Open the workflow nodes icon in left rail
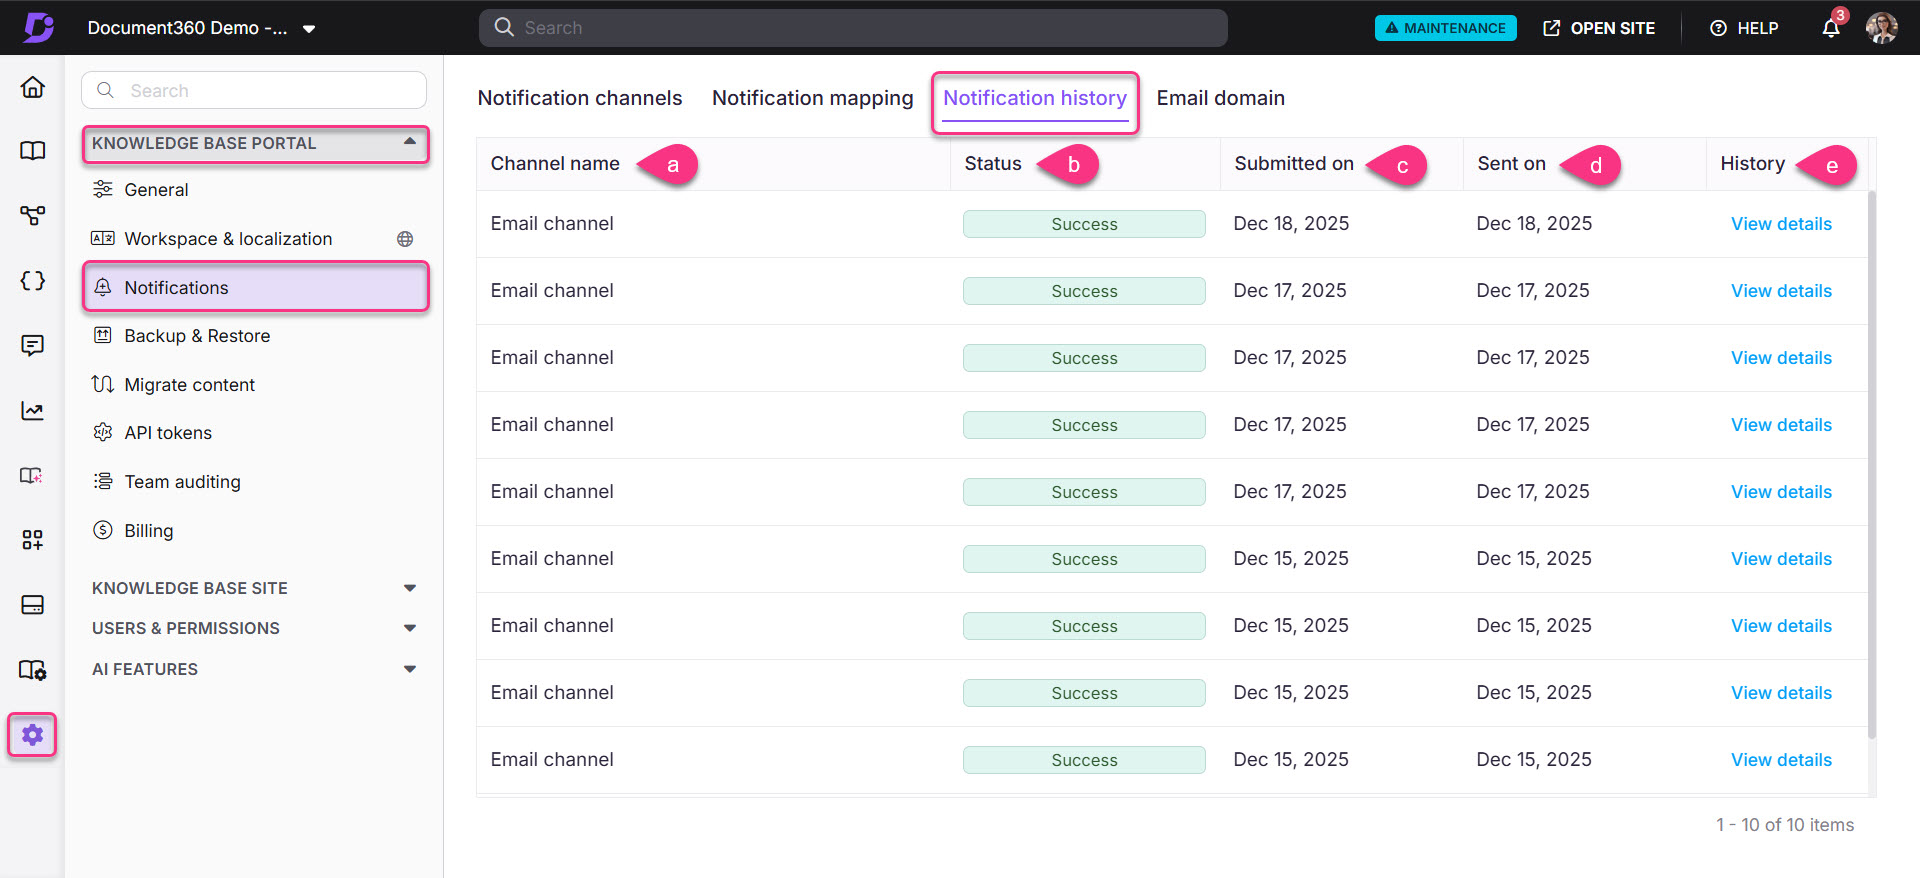 [33, 216]
